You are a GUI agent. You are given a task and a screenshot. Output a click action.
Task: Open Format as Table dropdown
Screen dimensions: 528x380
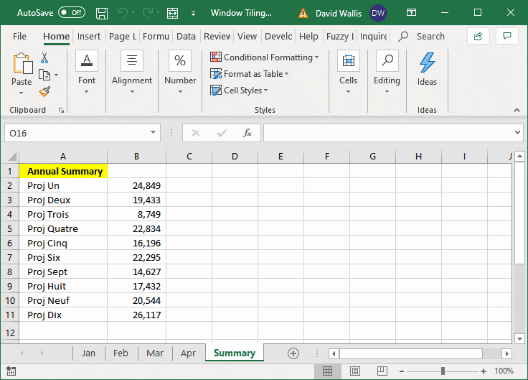(x=250, y=74)
